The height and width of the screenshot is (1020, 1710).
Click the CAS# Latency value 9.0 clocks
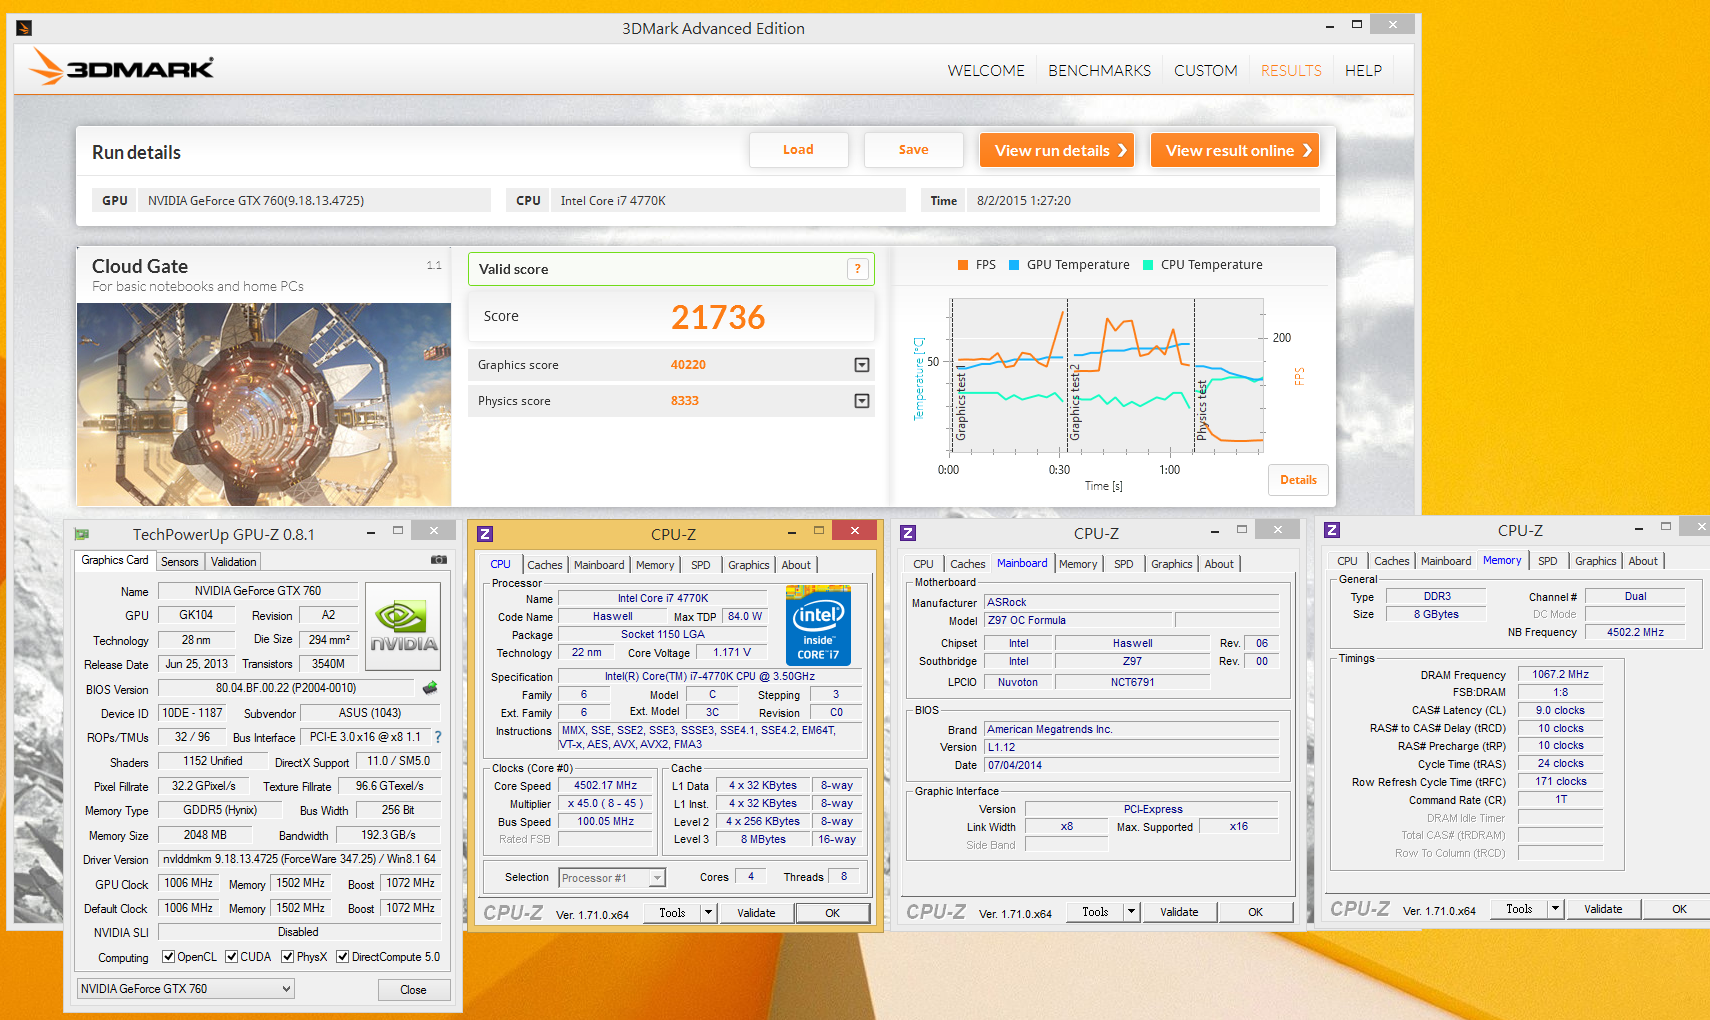point(1560,711)
